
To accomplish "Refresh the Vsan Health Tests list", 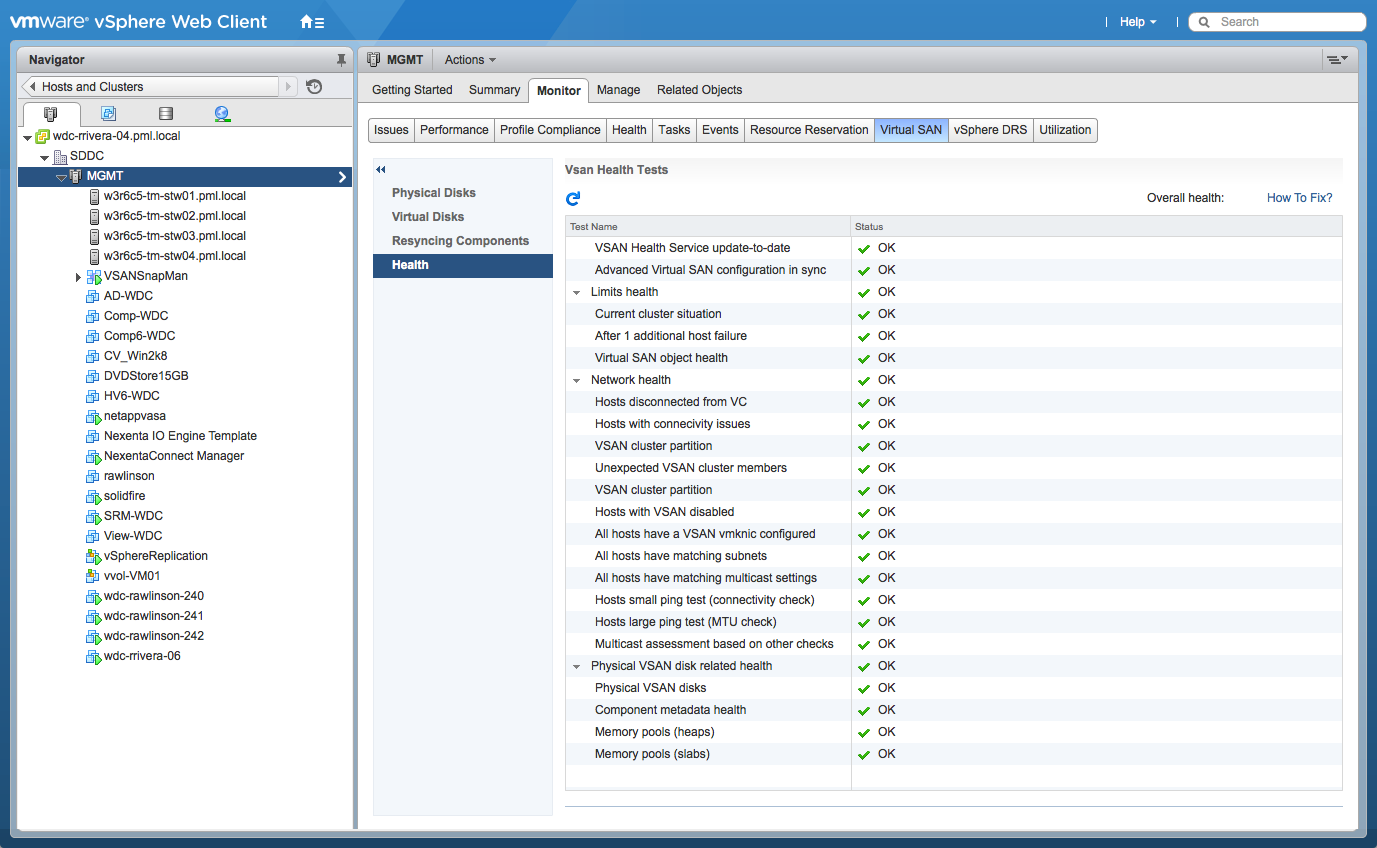I will click(x=573, y=199).
